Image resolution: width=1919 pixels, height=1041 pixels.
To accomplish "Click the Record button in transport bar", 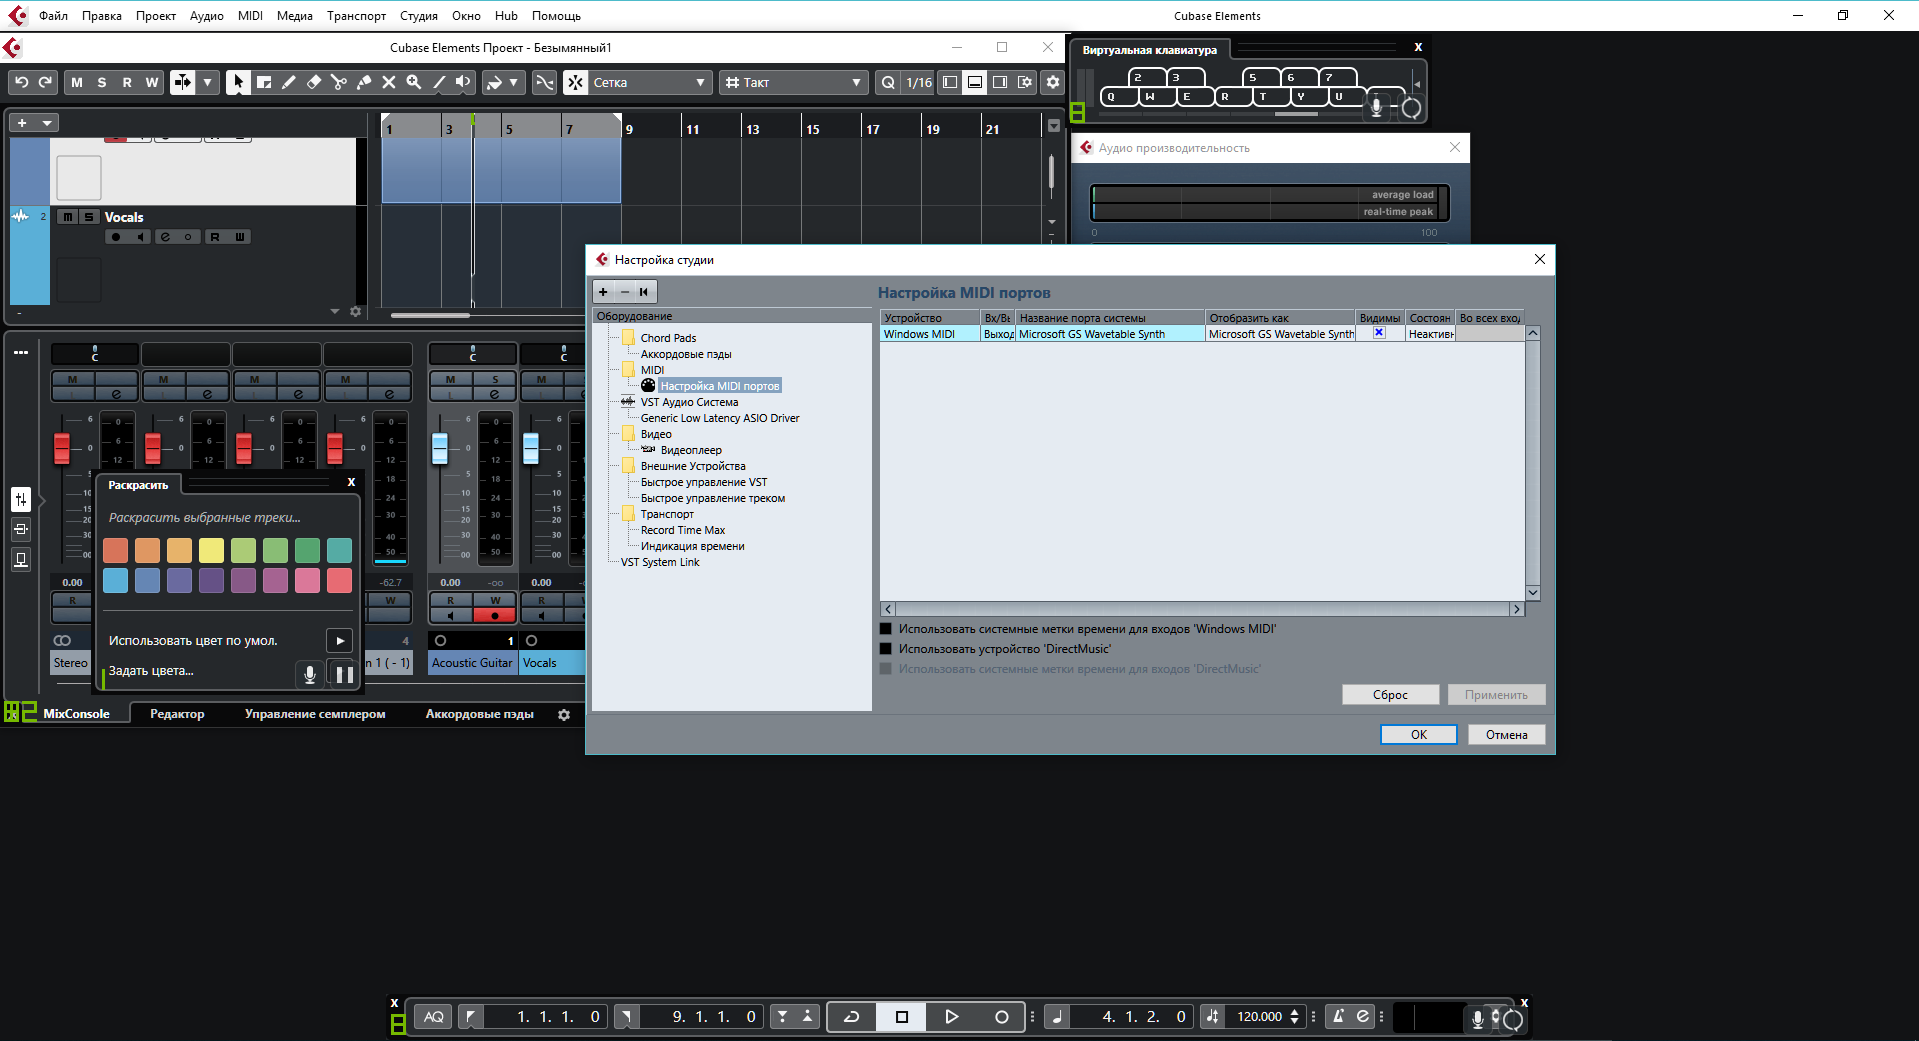I will (x=1001, y=1017).
